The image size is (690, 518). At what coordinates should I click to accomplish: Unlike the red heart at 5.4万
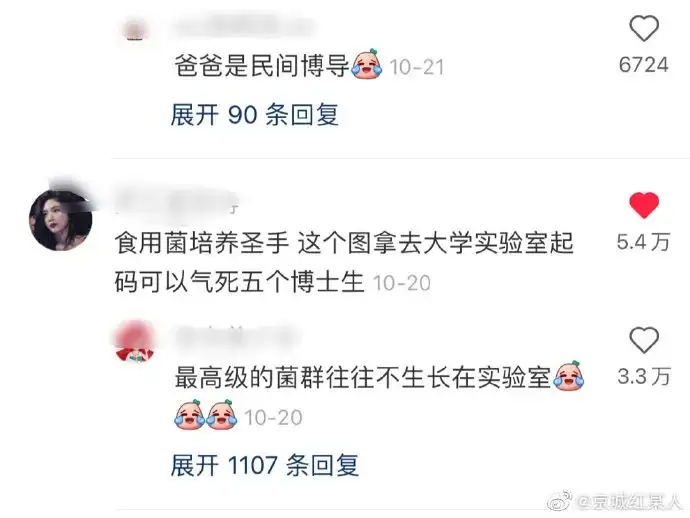pyautogui.click(x=644, y=205)
